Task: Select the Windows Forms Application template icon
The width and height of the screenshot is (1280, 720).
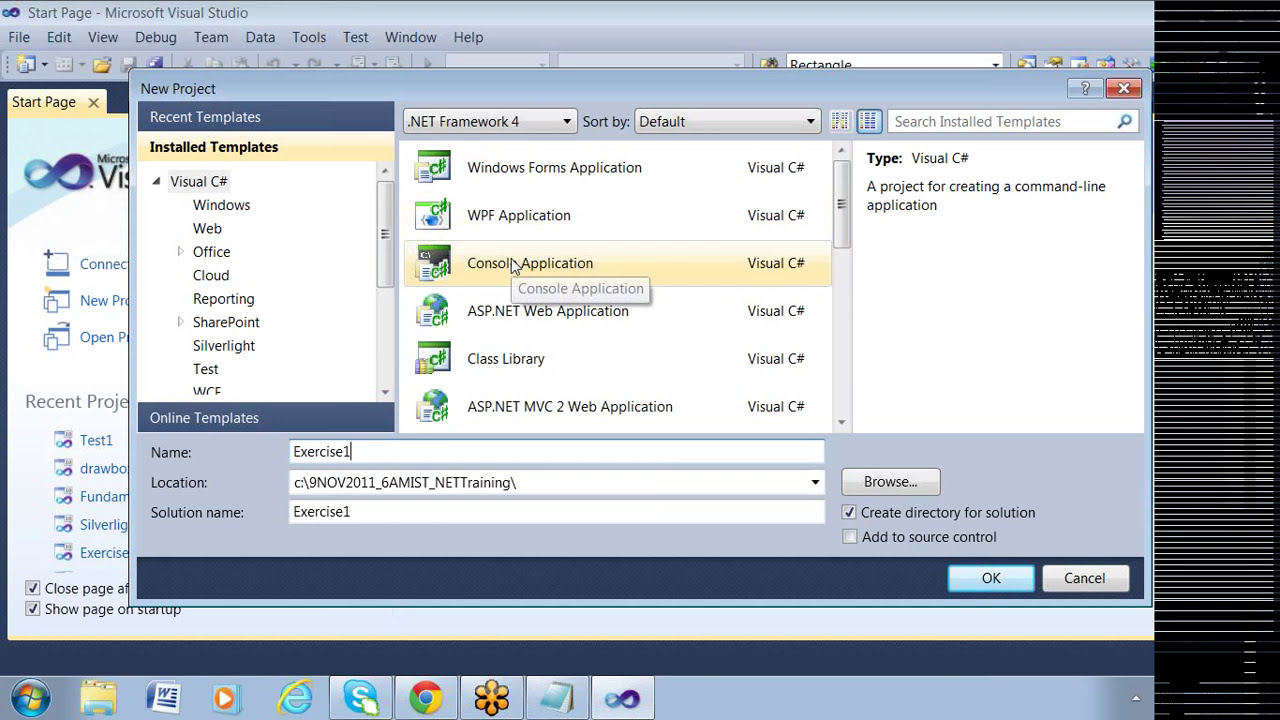Action: pyautogui.click(x=433, y=167)
